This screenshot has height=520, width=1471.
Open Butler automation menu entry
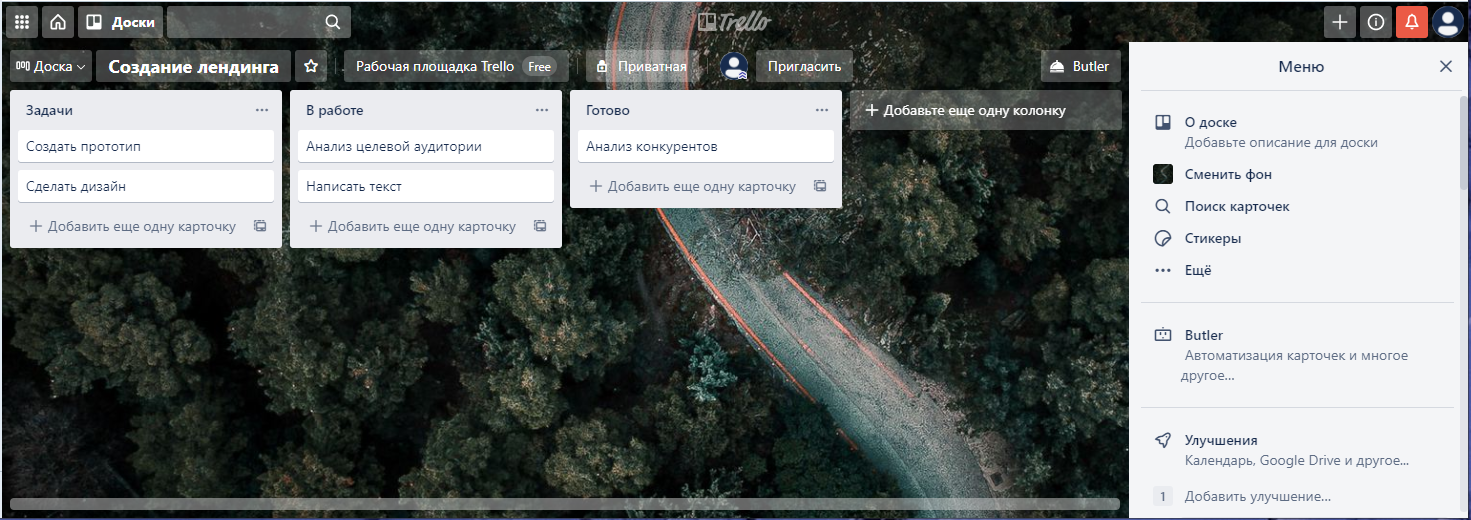coord(1298,355)
